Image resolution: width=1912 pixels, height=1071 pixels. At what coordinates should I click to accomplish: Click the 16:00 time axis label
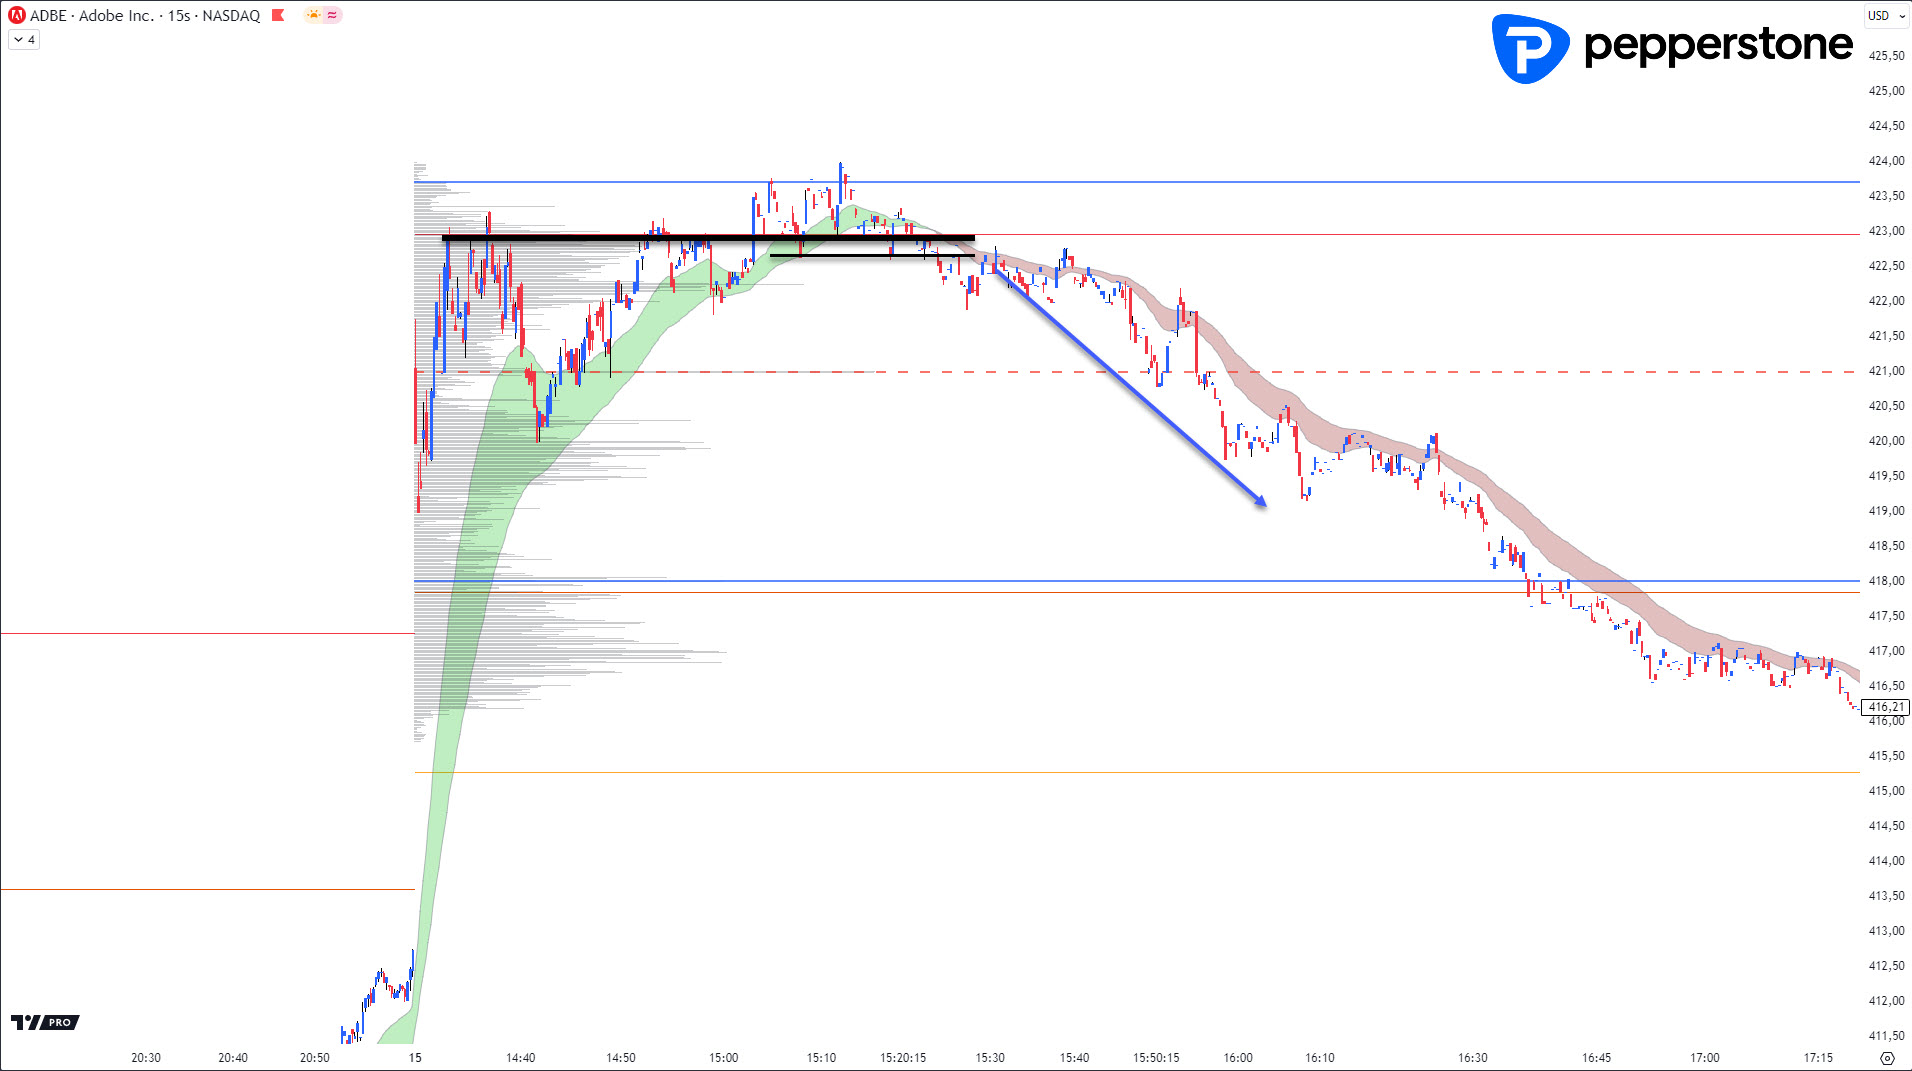1238,1058
